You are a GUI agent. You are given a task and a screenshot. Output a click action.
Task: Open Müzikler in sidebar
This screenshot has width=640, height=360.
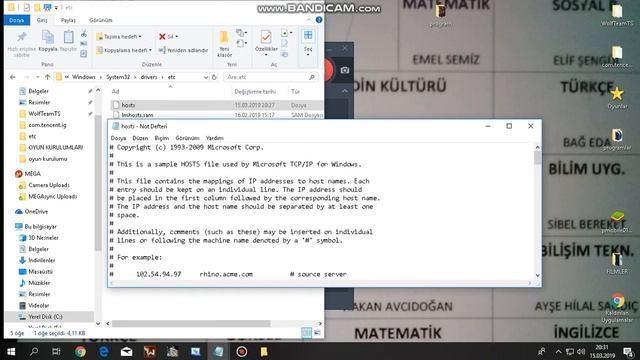point(39,283)
